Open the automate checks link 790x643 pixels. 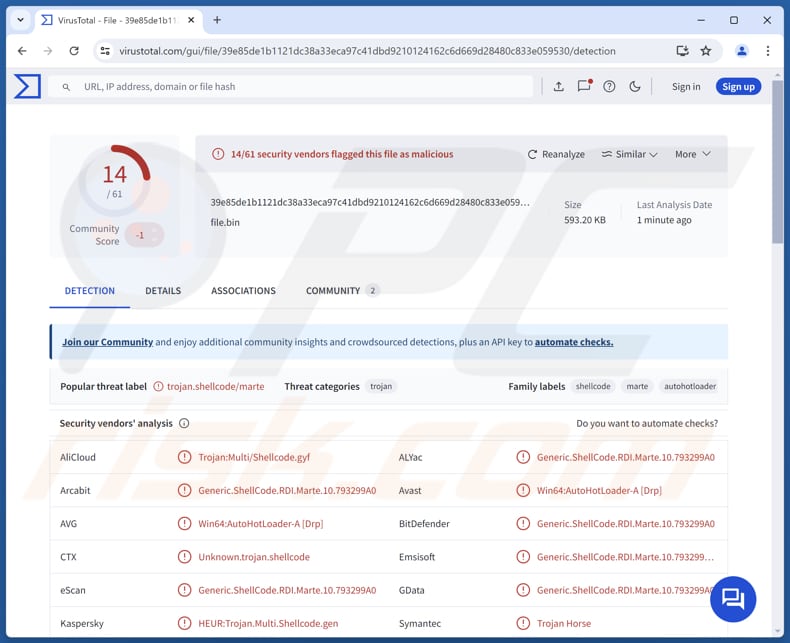[x=574, y=342]
